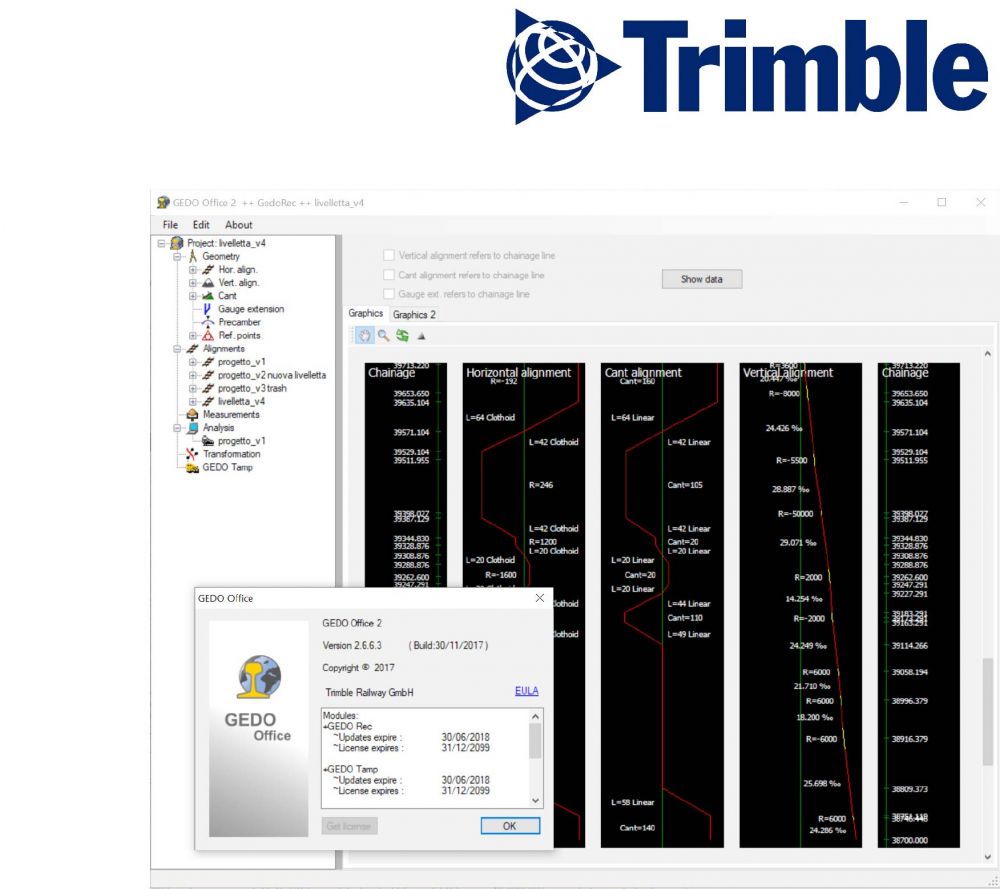
Task: Open the Measurements node icon
Action: click(192, 415)
